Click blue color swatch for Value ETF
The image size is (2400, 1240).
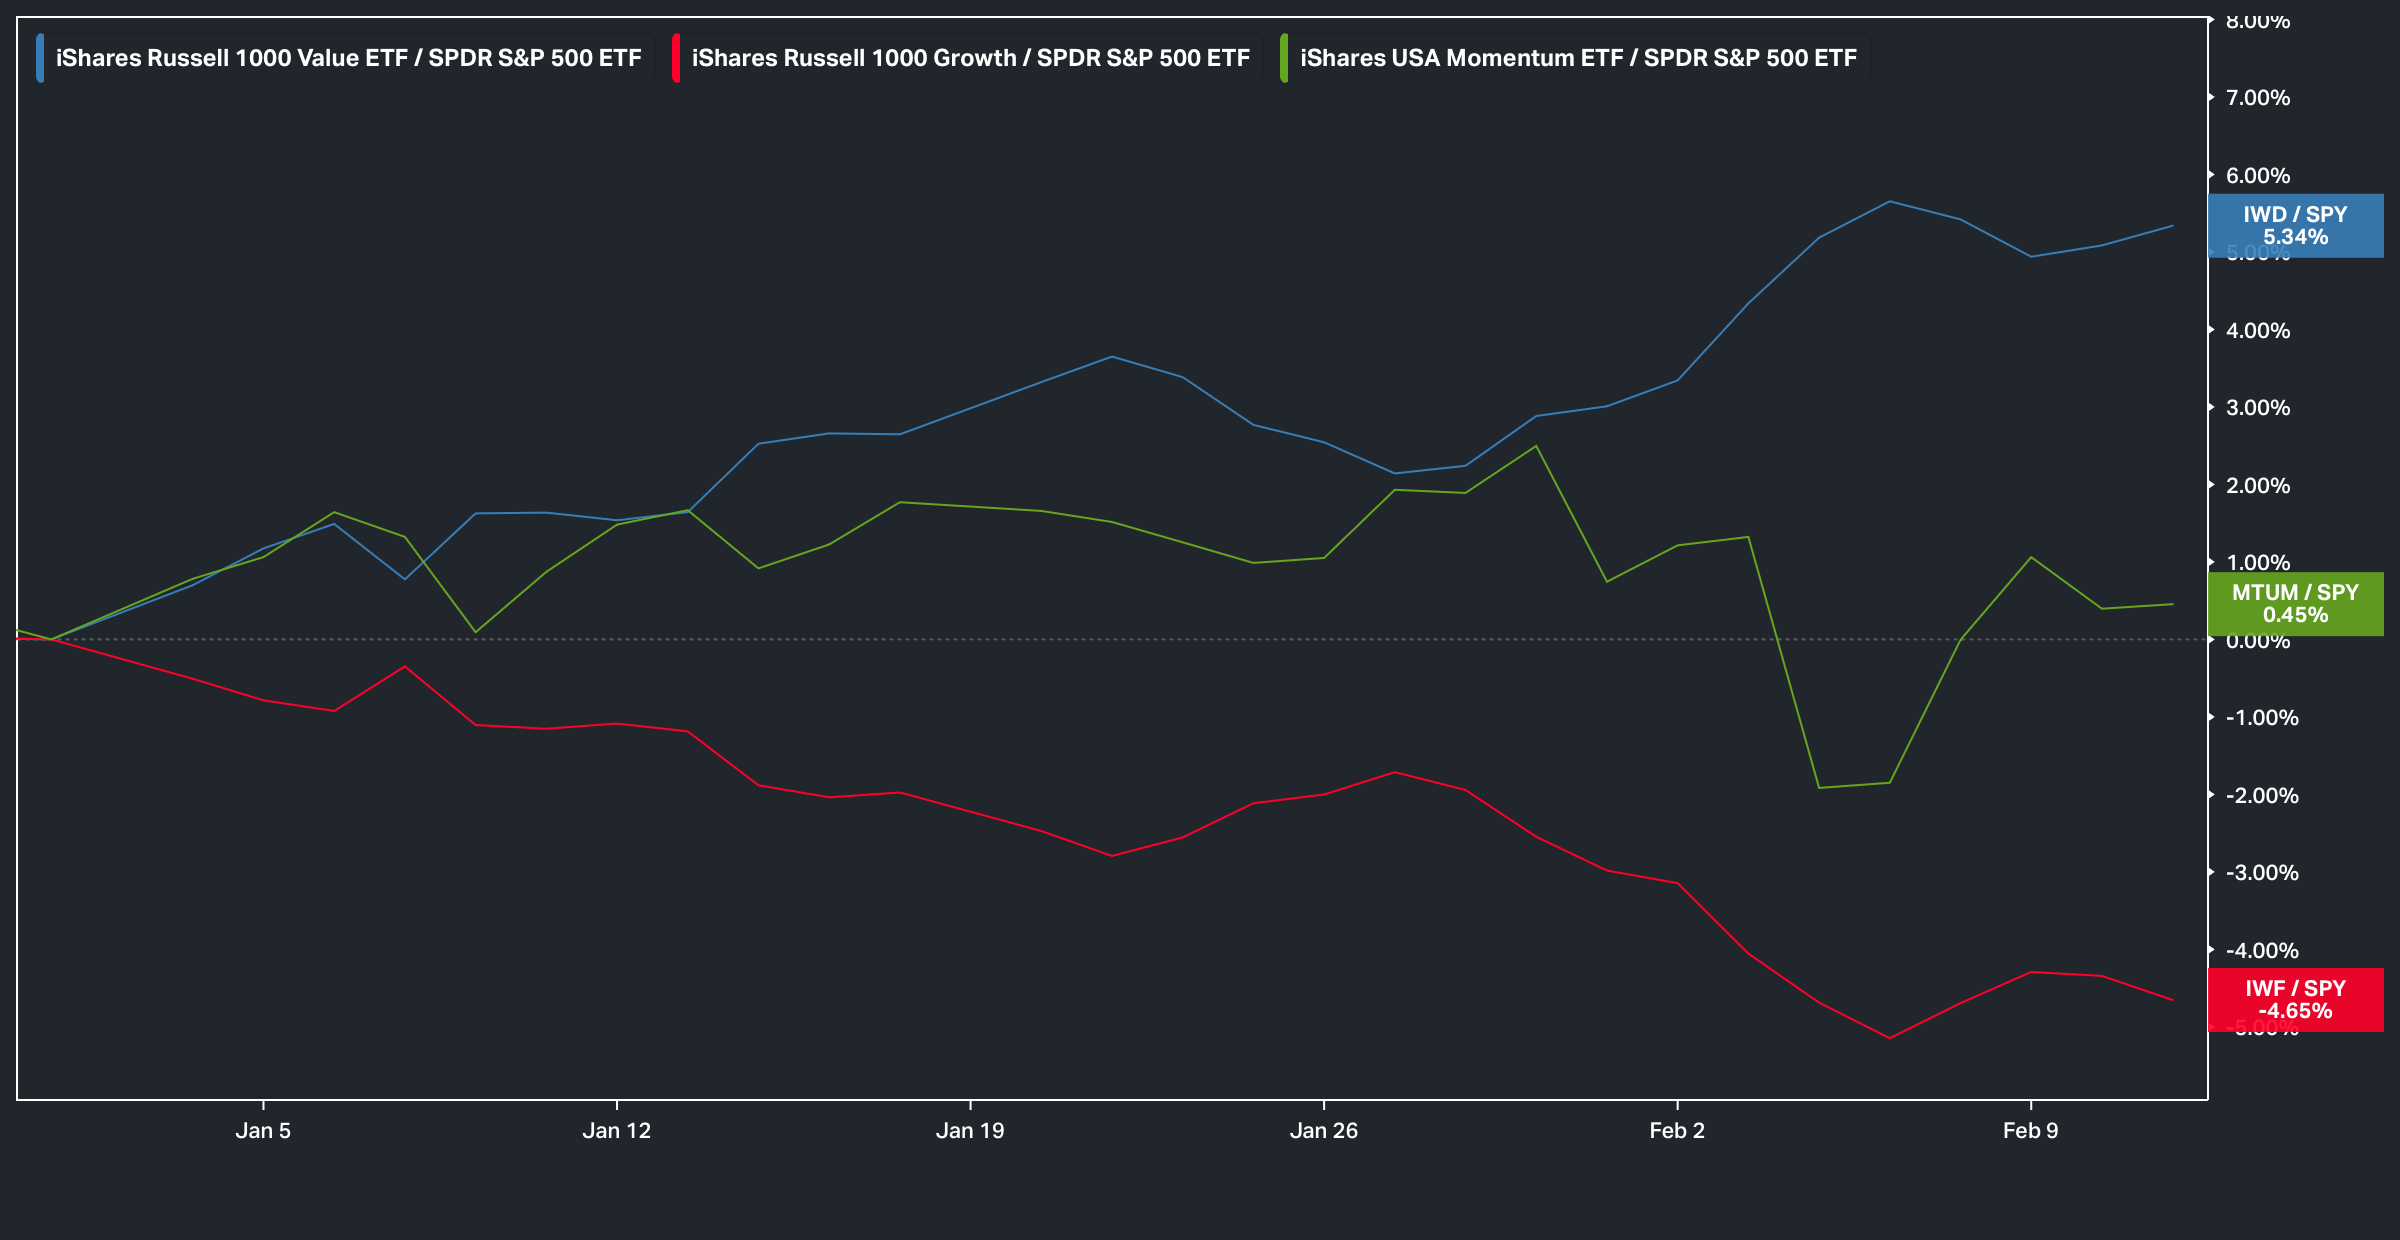tap(40, 58)
